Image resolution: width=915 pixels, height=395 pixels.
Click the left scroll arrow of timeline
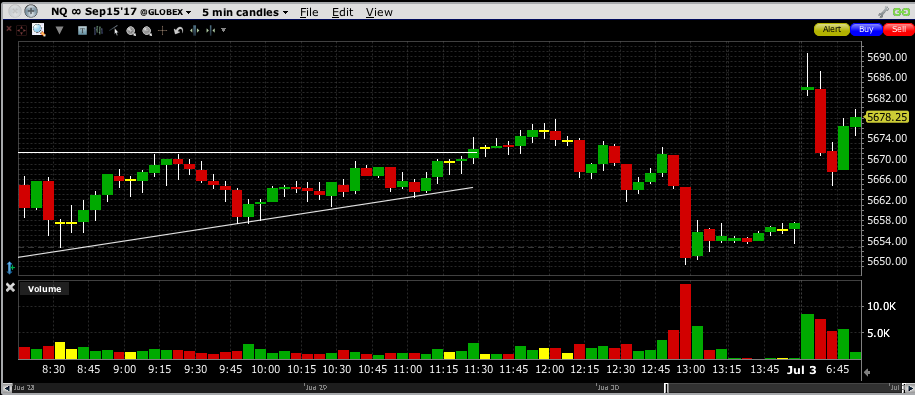tap(7, 387)
